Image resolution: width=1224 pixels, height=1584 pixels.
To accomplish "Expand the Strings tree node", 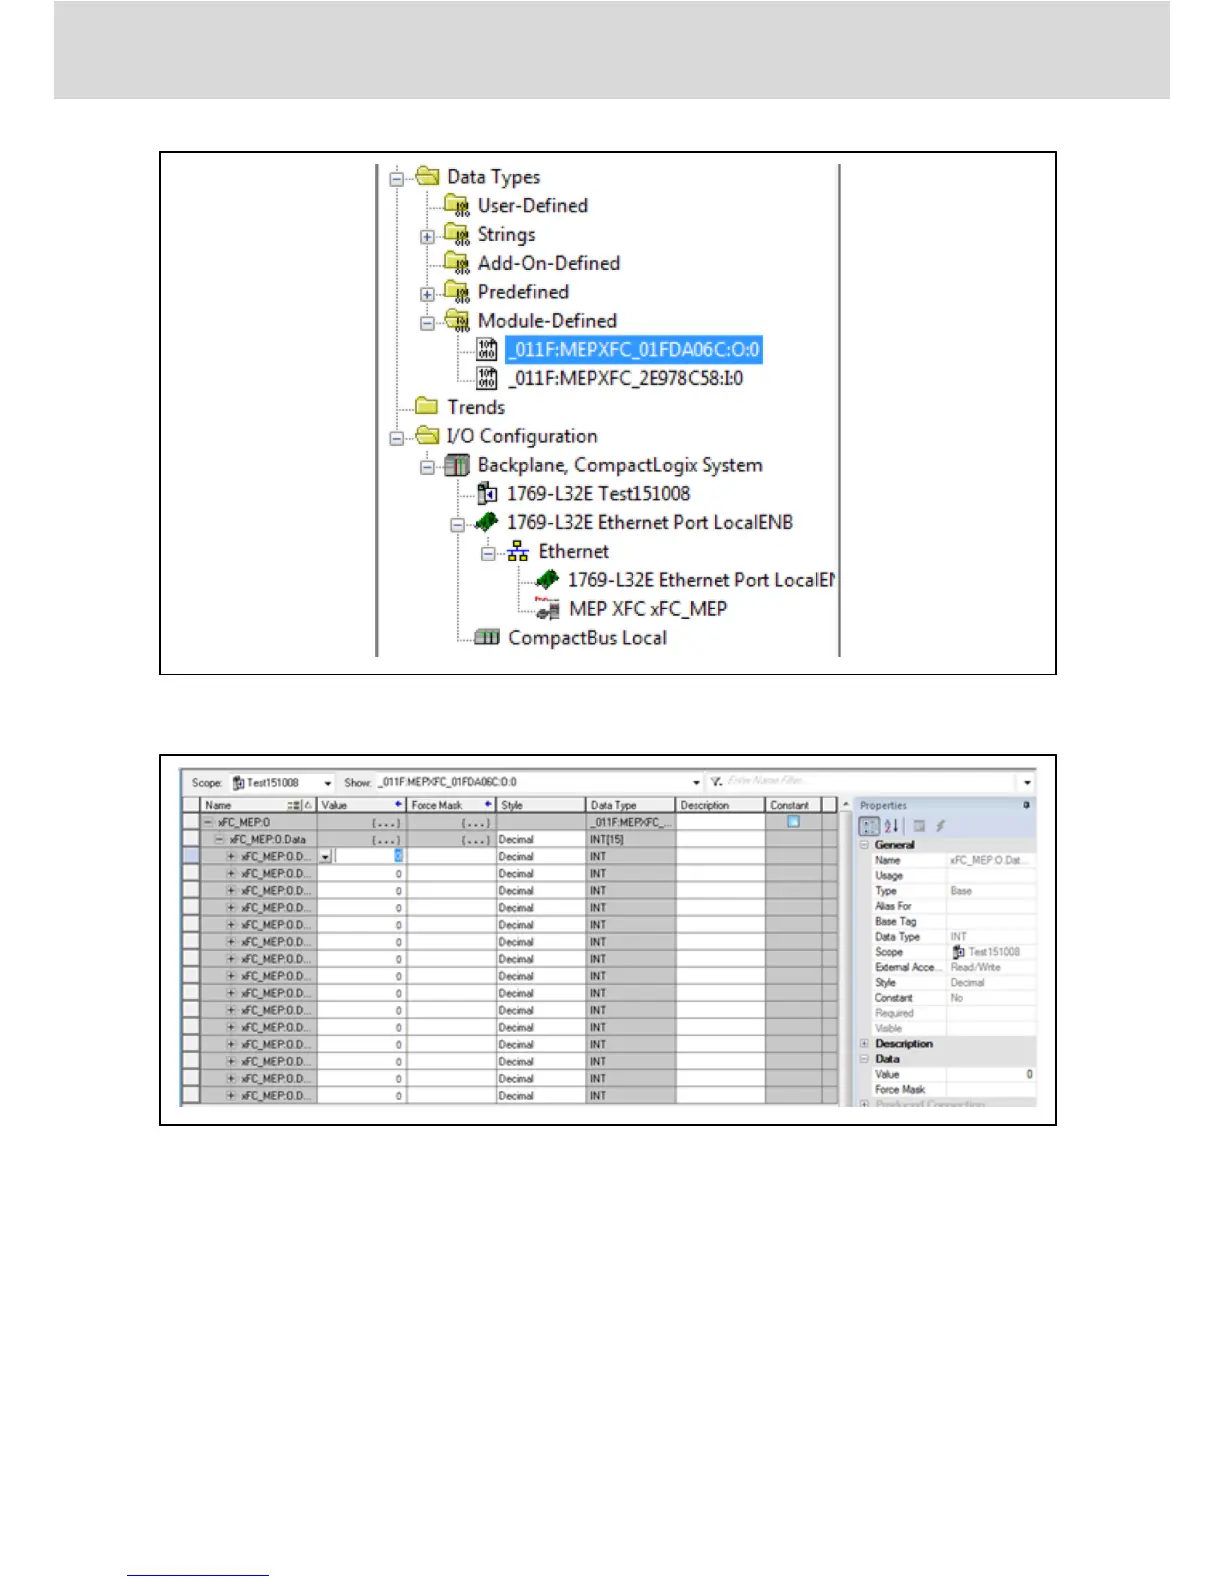I will [x=427, y=236].
